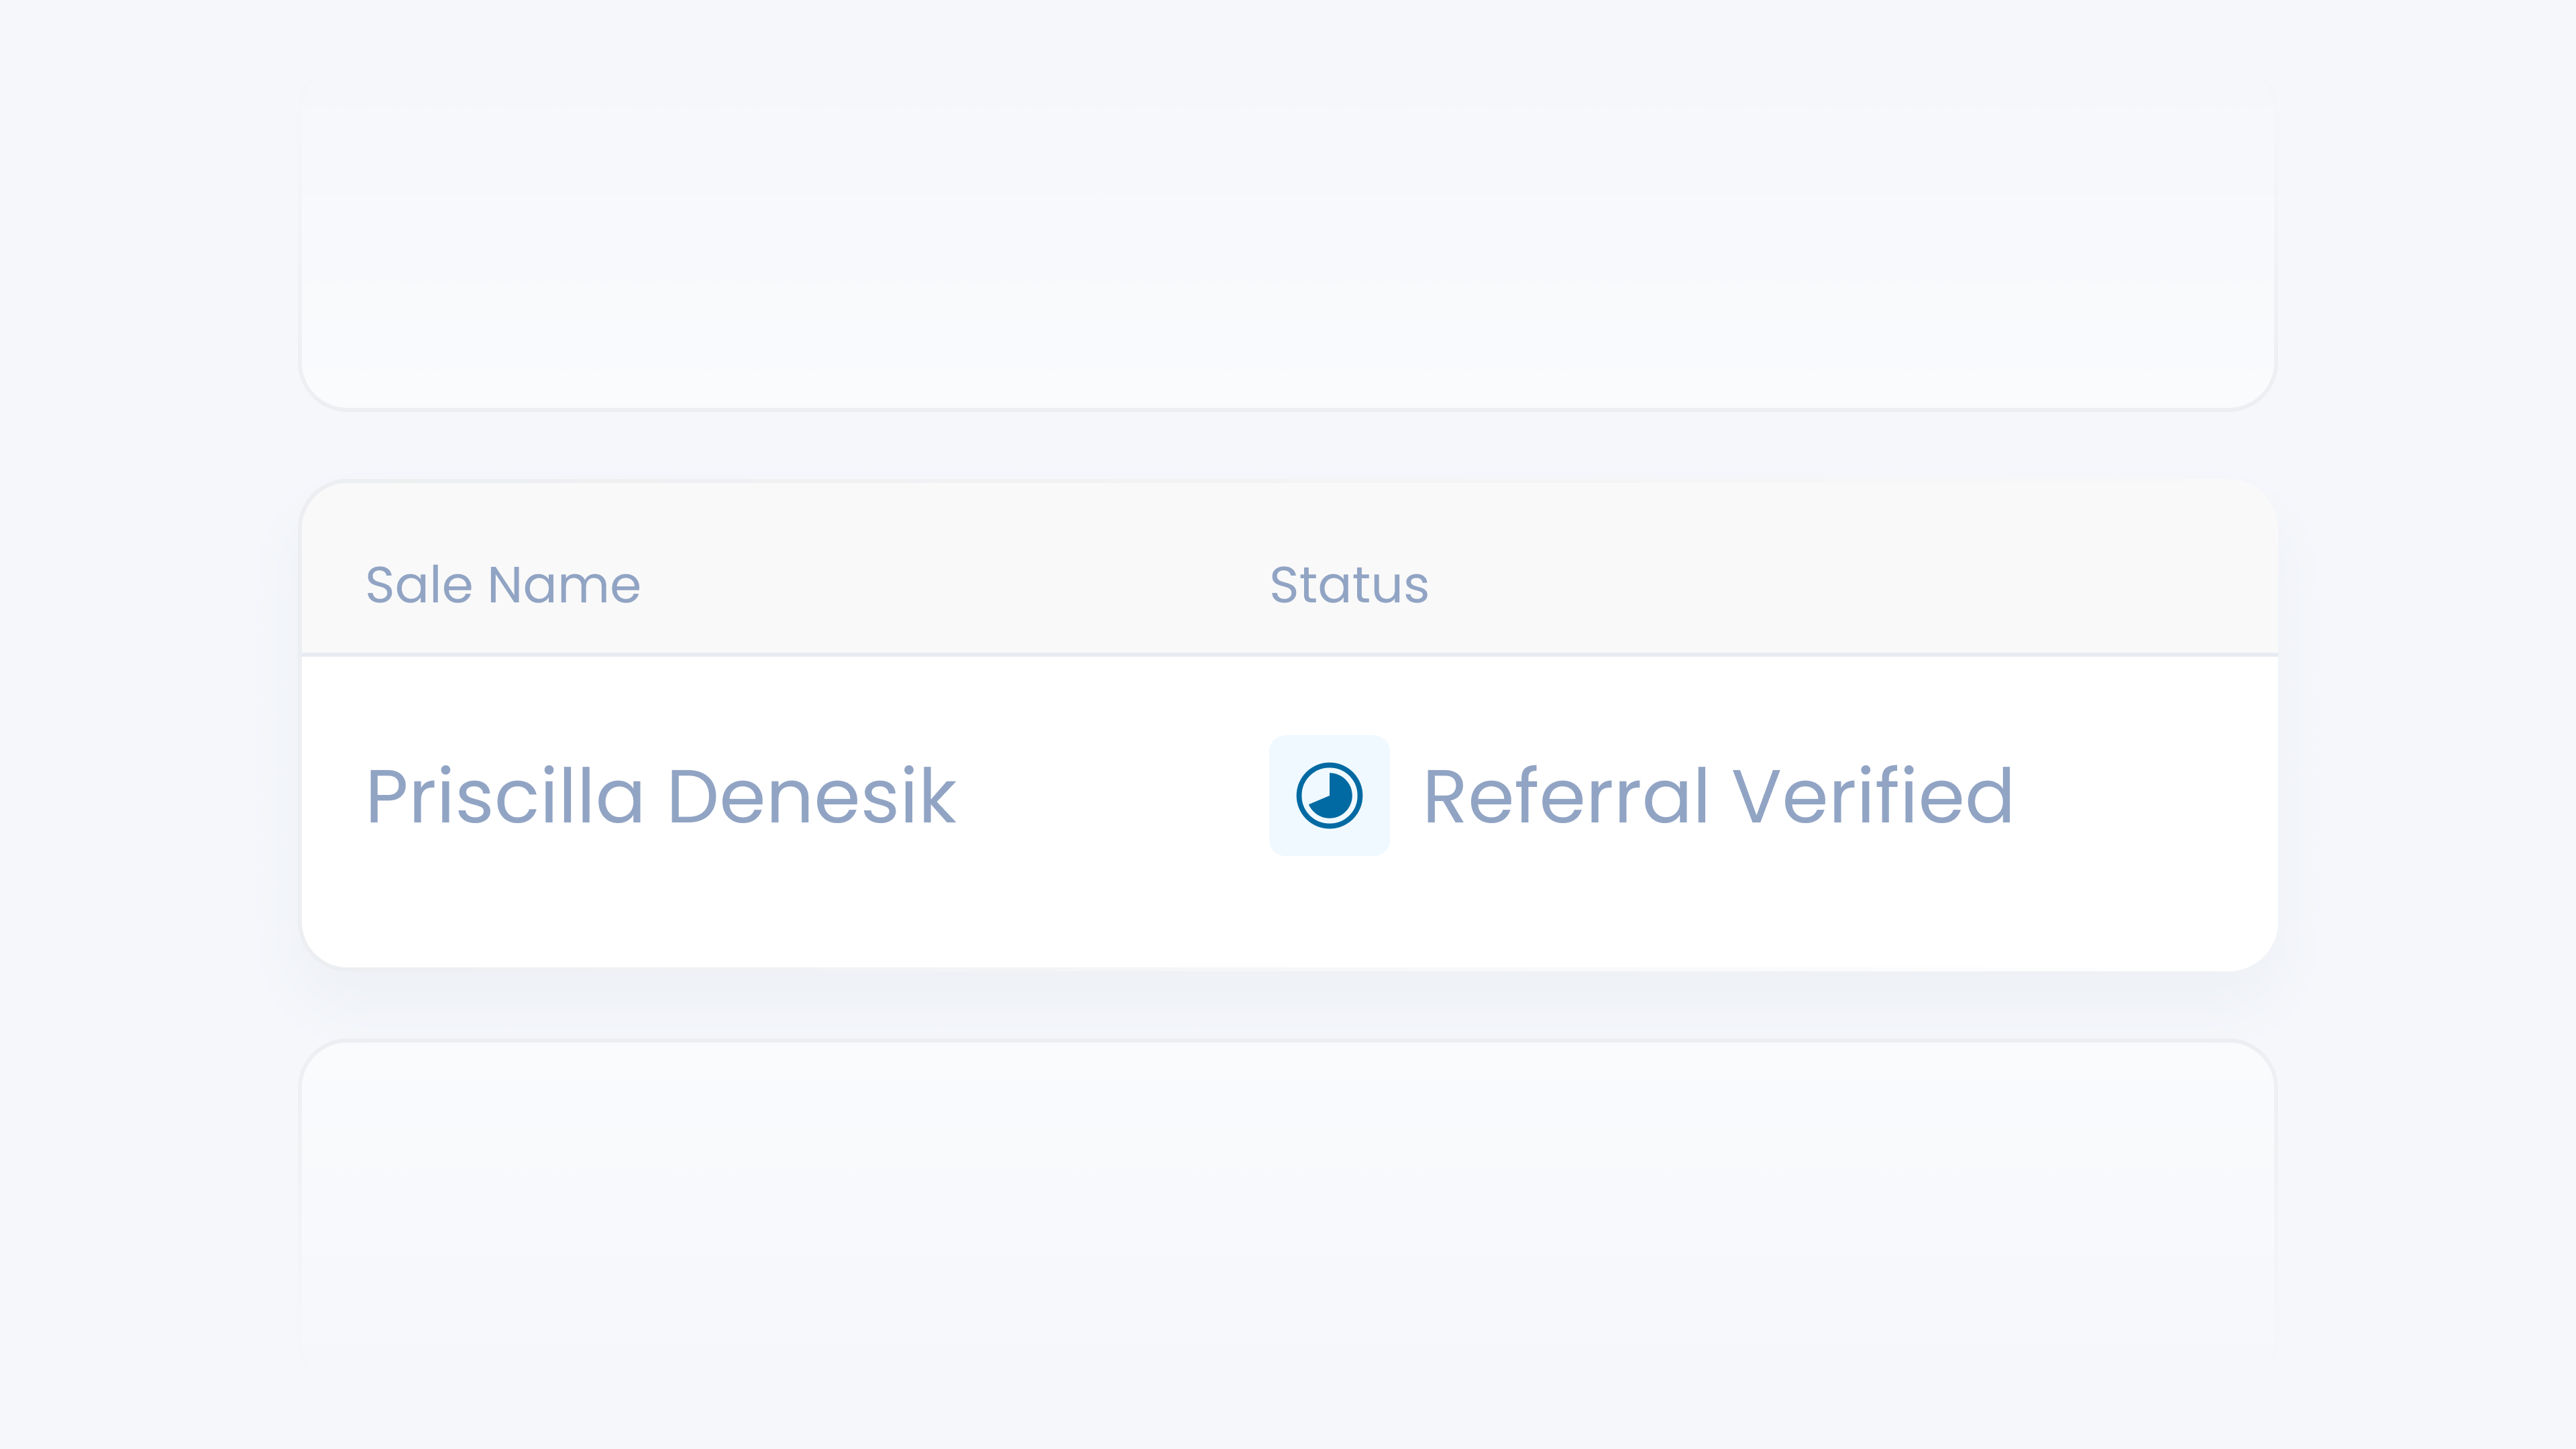Click blank row area between name and status

(x=1110, y=796)
